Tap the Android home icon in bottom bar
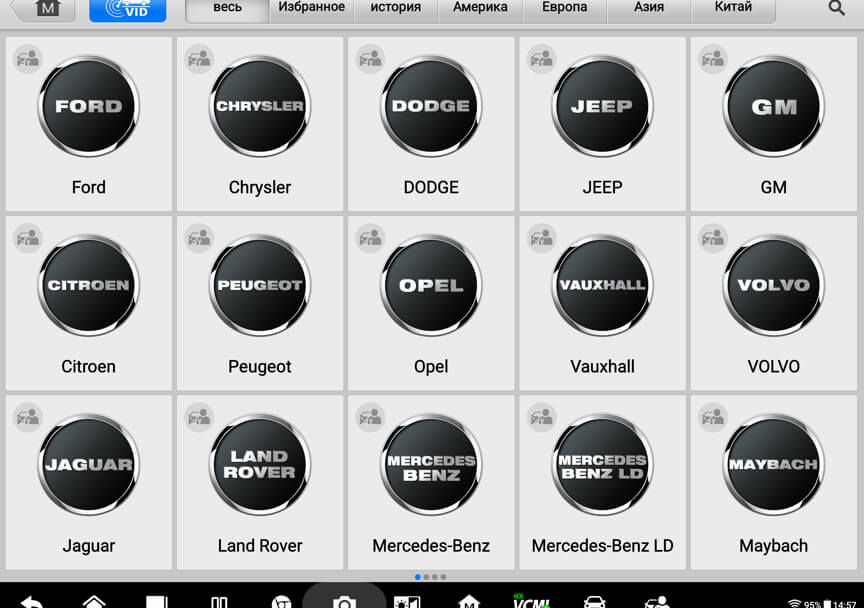The width and height of the screenshot is (864, 608). pos(94,601)
